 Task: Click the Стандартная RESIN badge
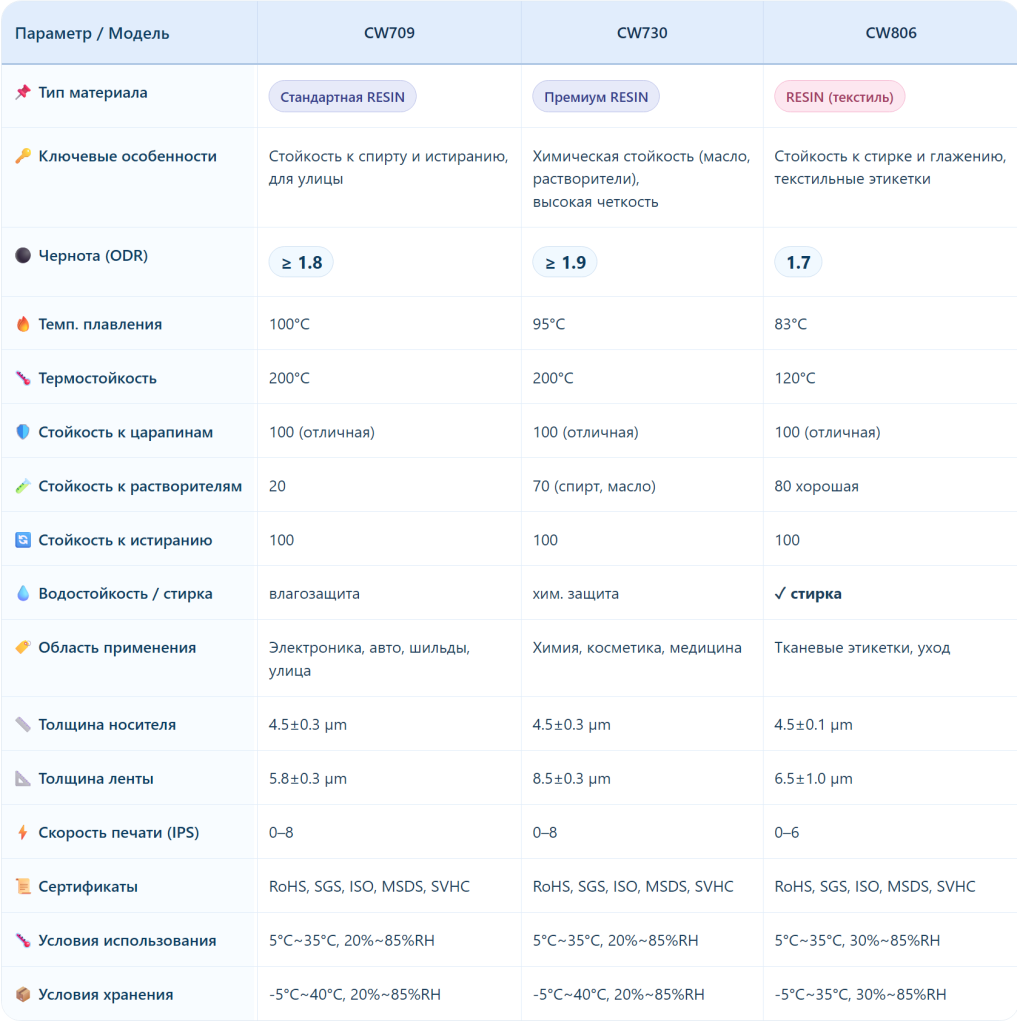[343, 97]
